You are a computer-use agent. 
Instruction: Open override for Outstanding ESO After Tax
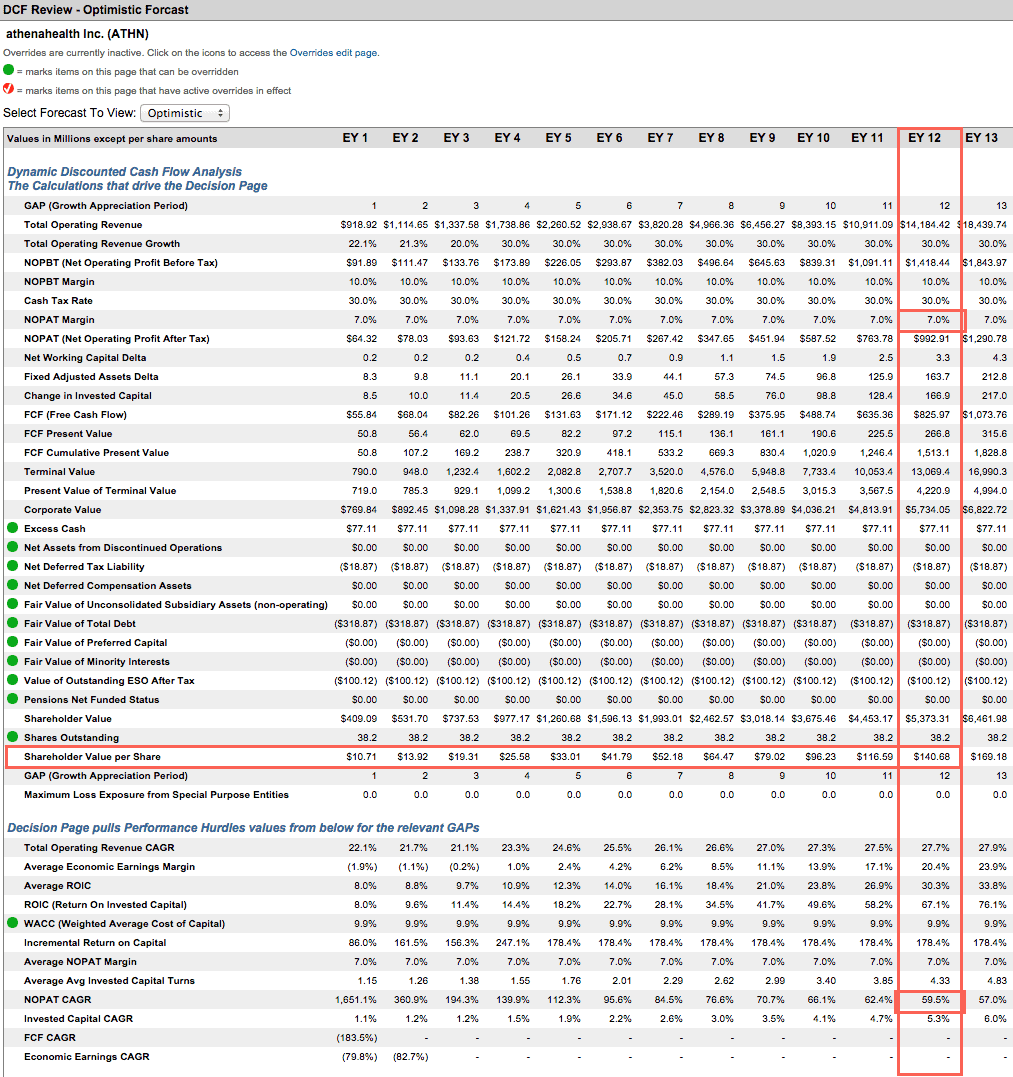(12, 680)
